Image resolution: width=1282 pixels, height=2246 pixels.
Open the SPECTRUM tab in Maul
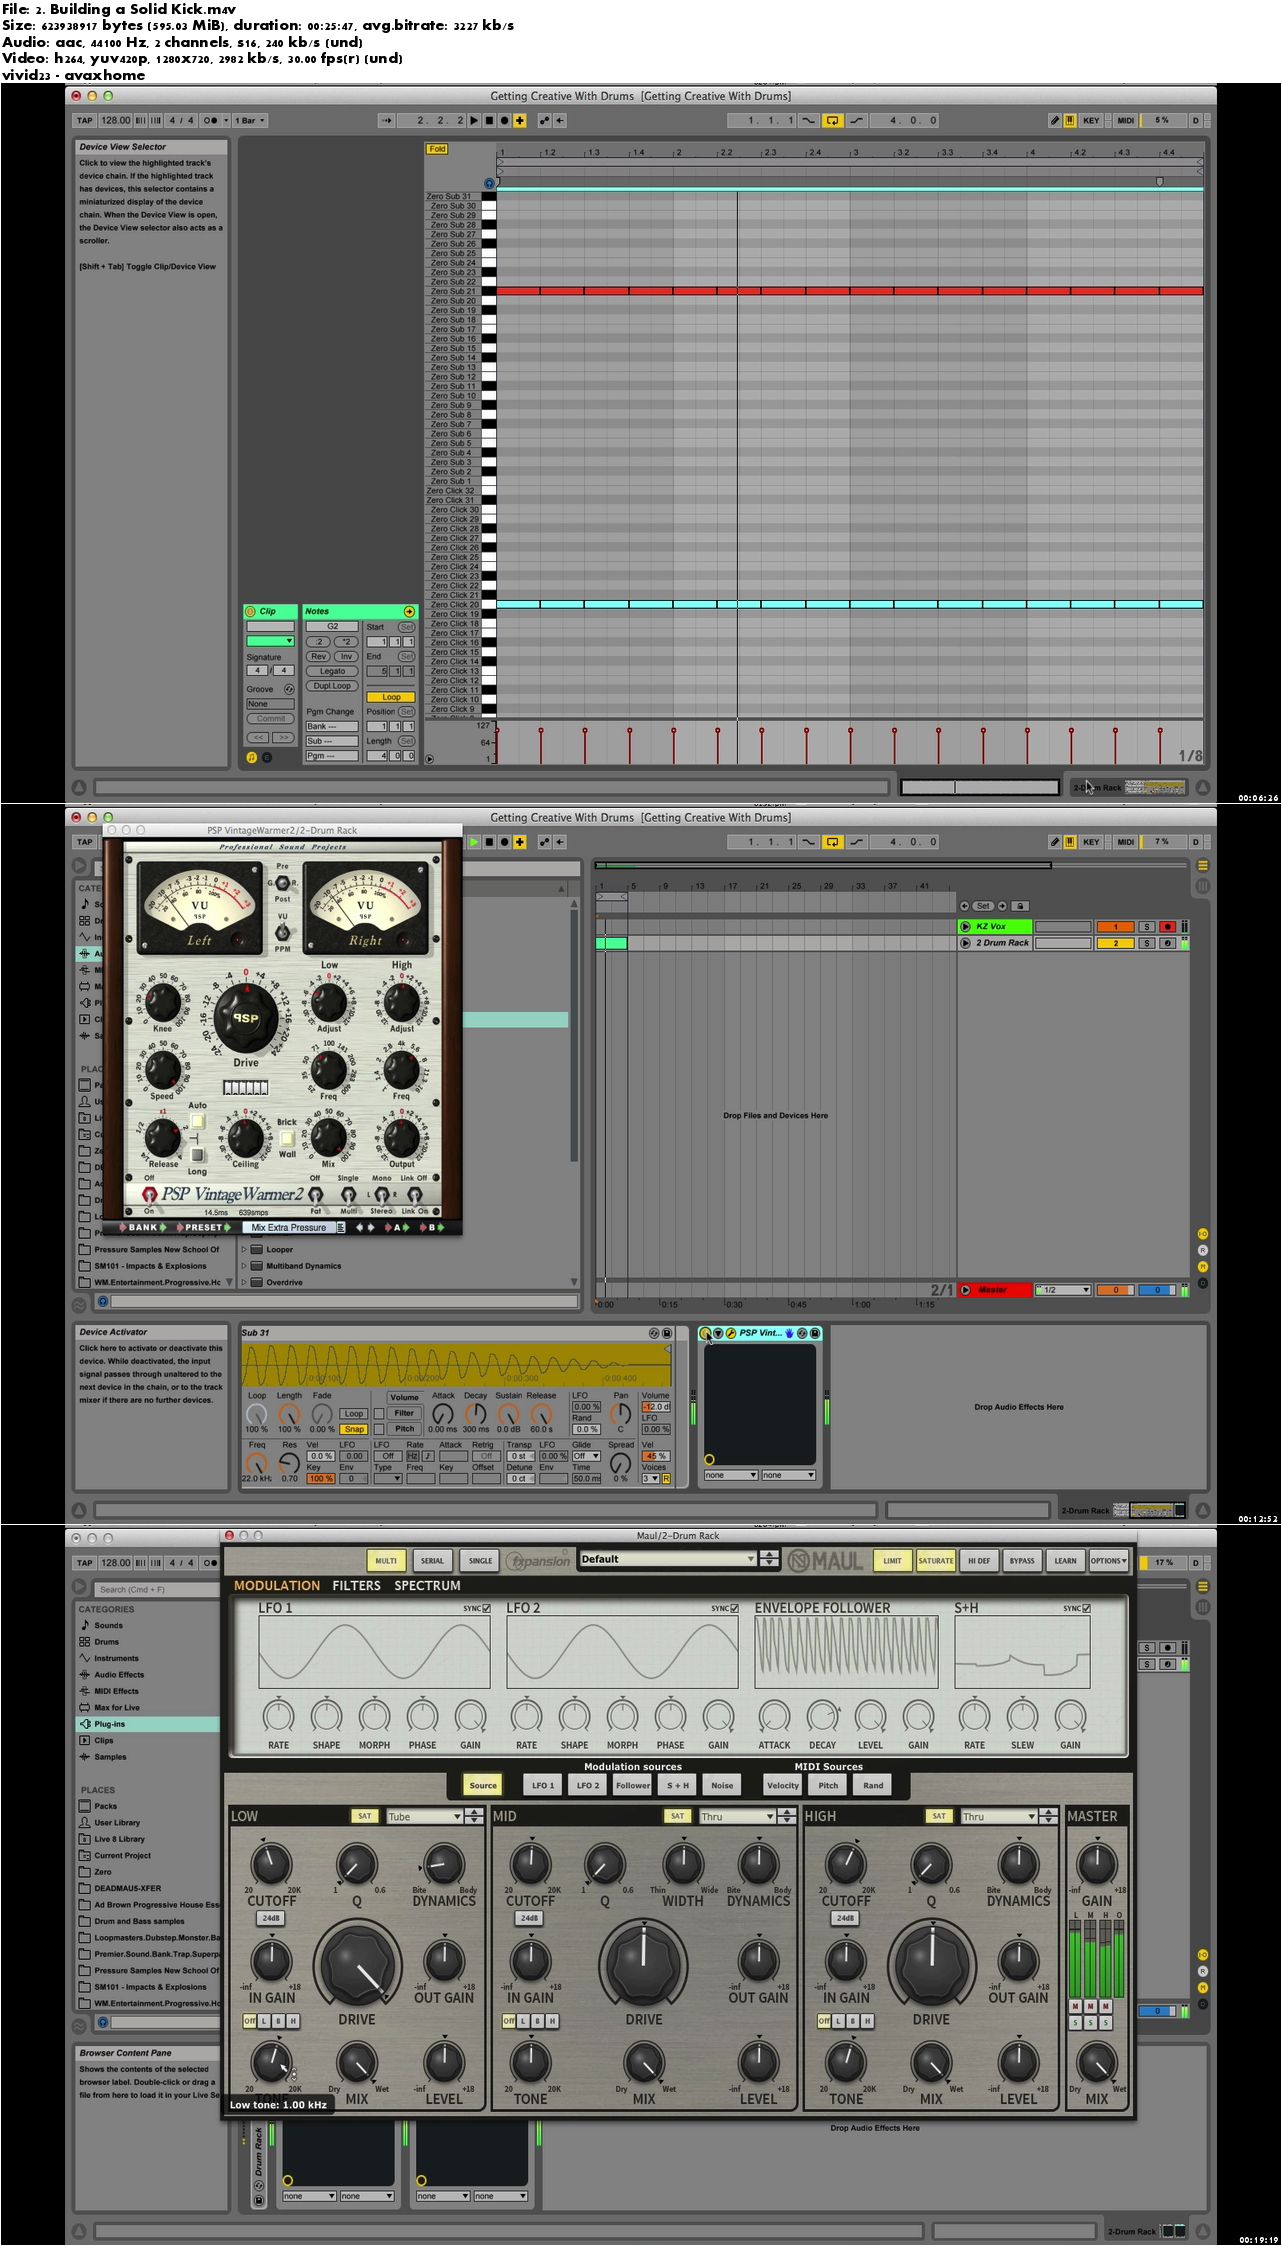pos(427,1585)
